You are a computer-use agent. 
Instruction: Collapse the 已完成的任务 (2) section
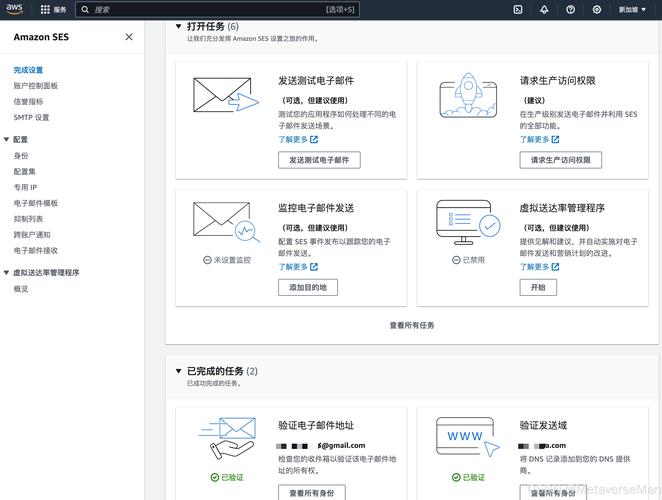[179, 371]
